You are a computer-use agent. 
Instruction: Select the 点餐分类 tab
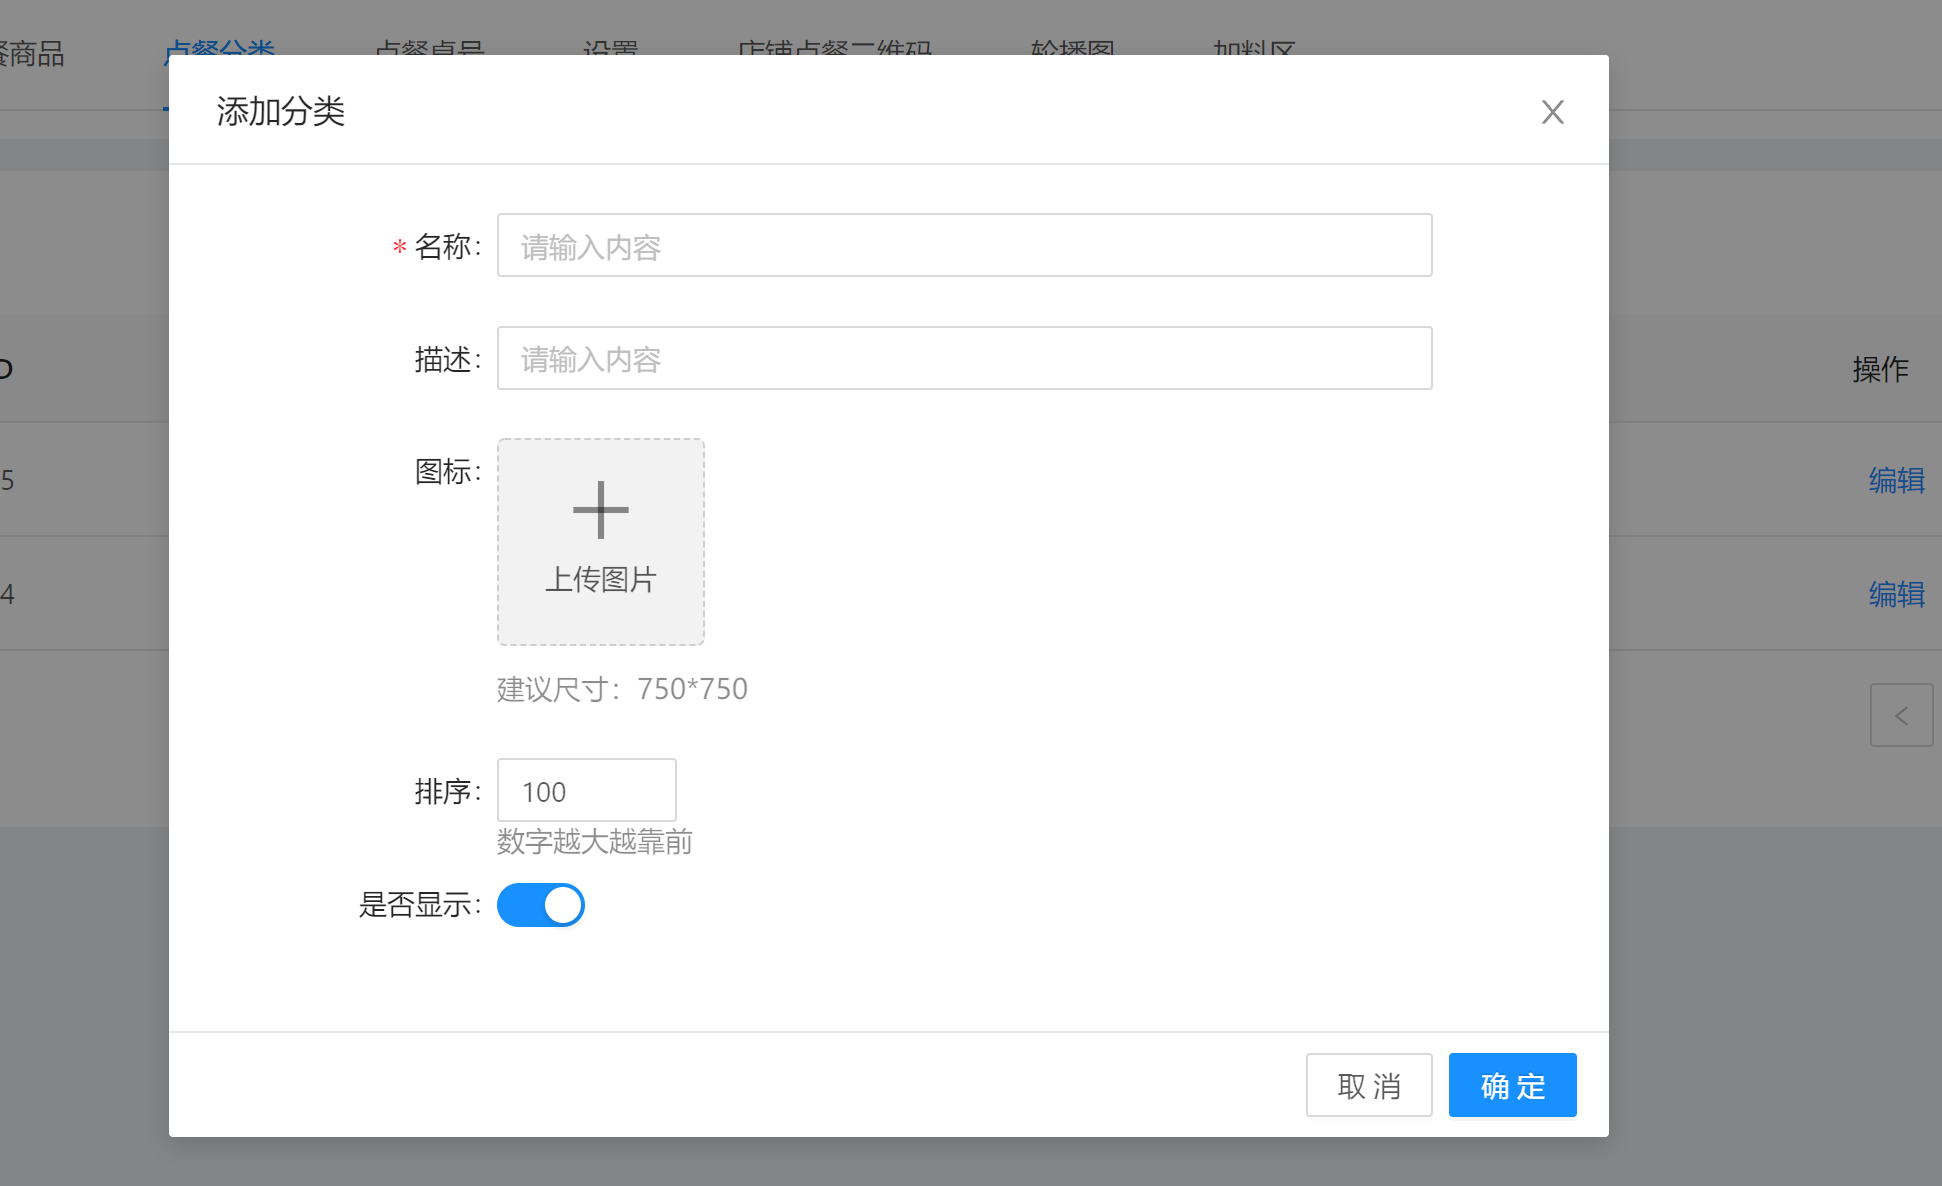219,47
